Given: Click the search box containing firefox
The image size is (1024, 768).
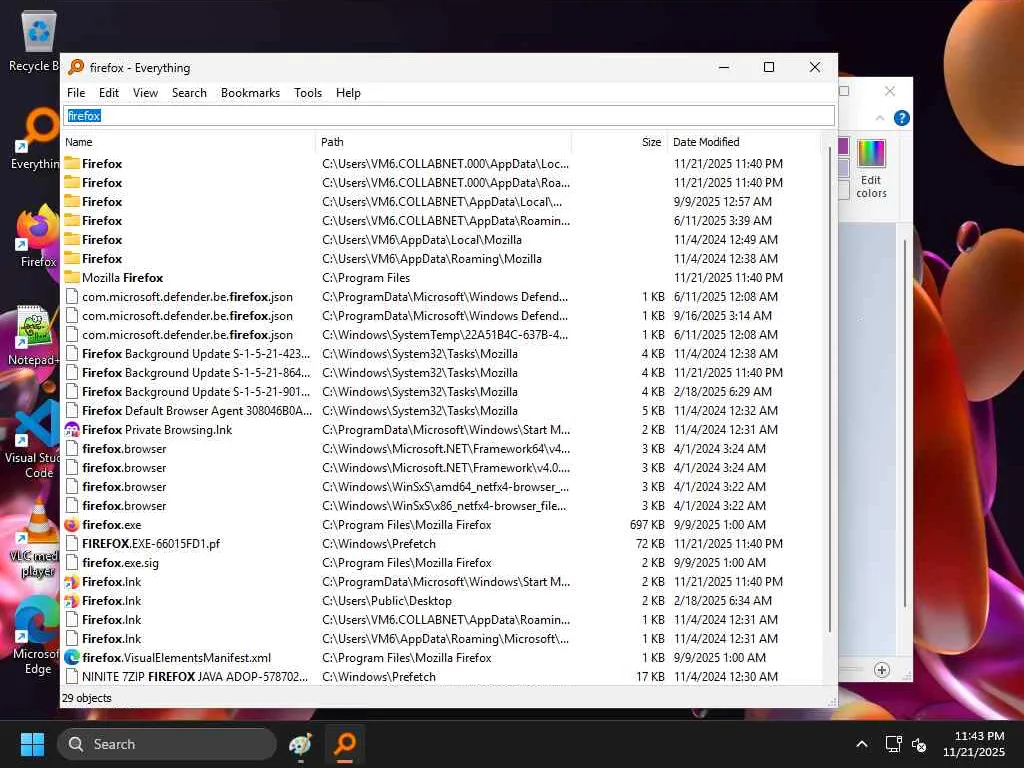Looking at the screenshot, I should point(449,116).
